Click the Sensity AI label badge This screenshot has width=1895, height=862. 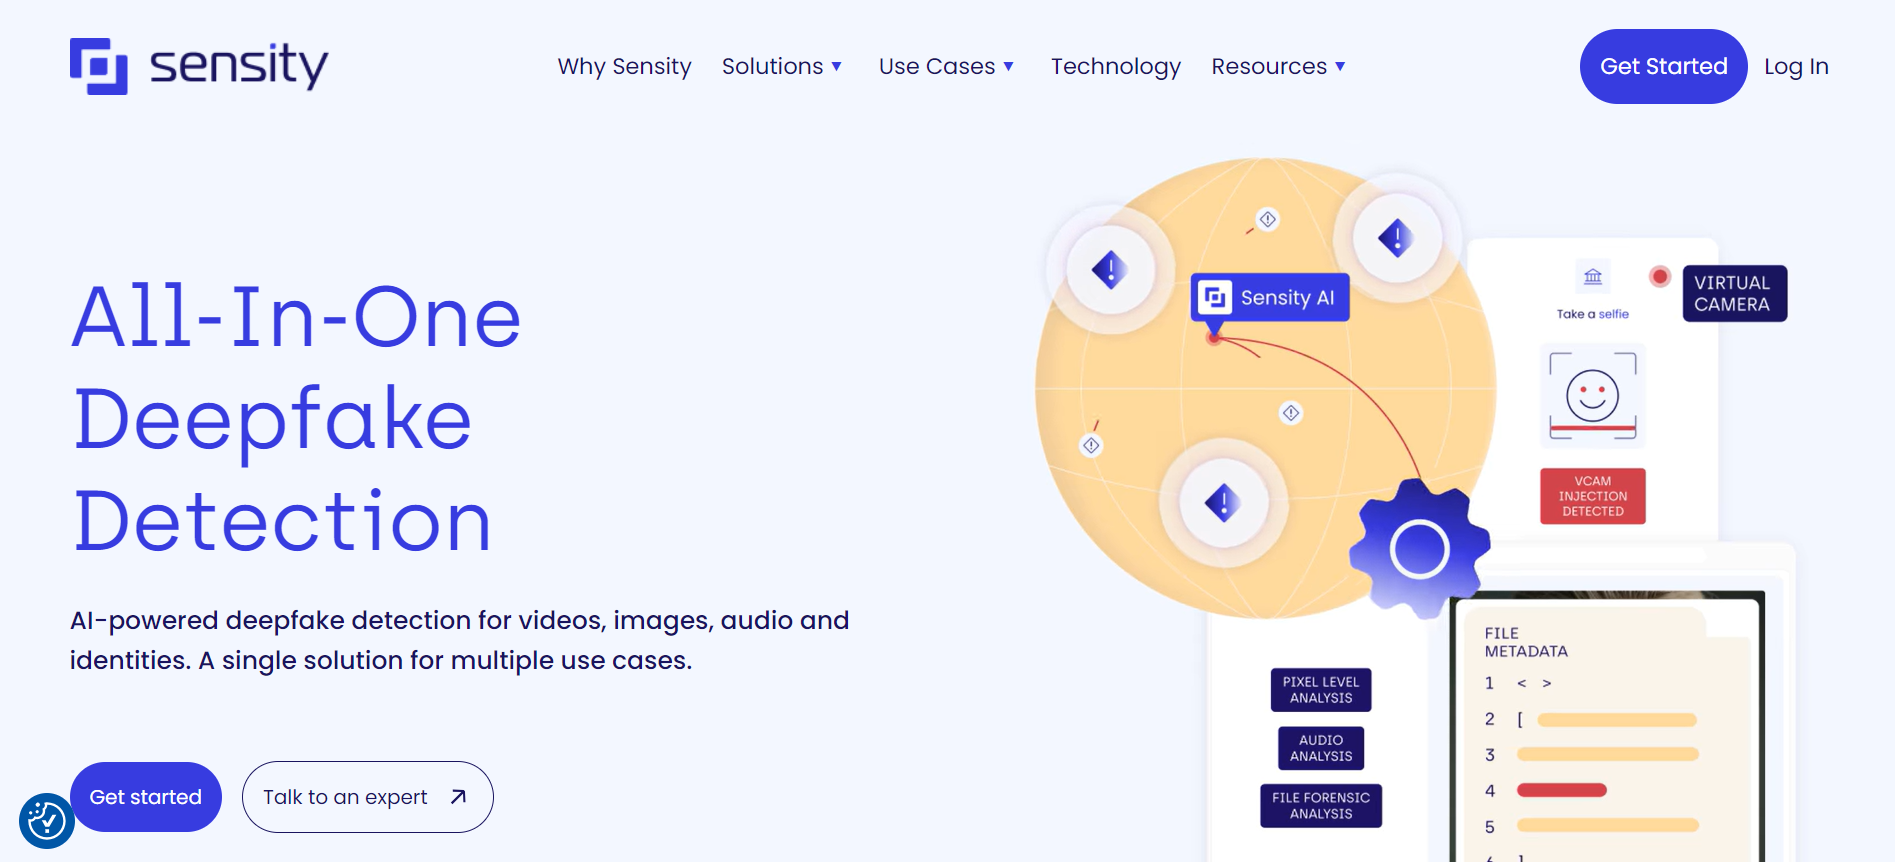tap(1270, 297)
